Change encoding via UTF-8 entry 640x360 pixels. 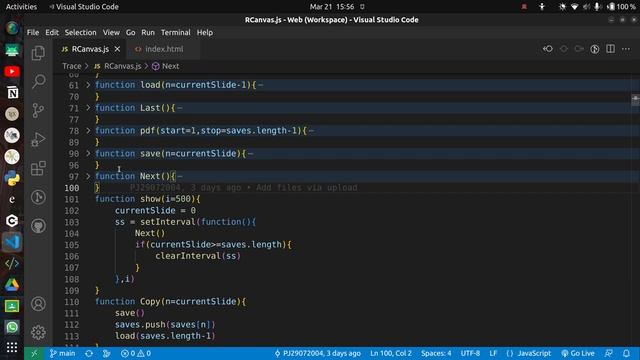[470, 353]
